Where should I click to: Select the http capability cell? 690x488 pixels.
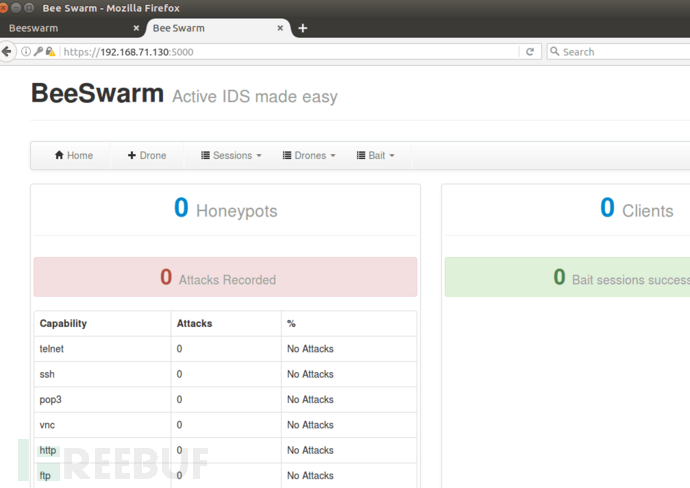103,450
